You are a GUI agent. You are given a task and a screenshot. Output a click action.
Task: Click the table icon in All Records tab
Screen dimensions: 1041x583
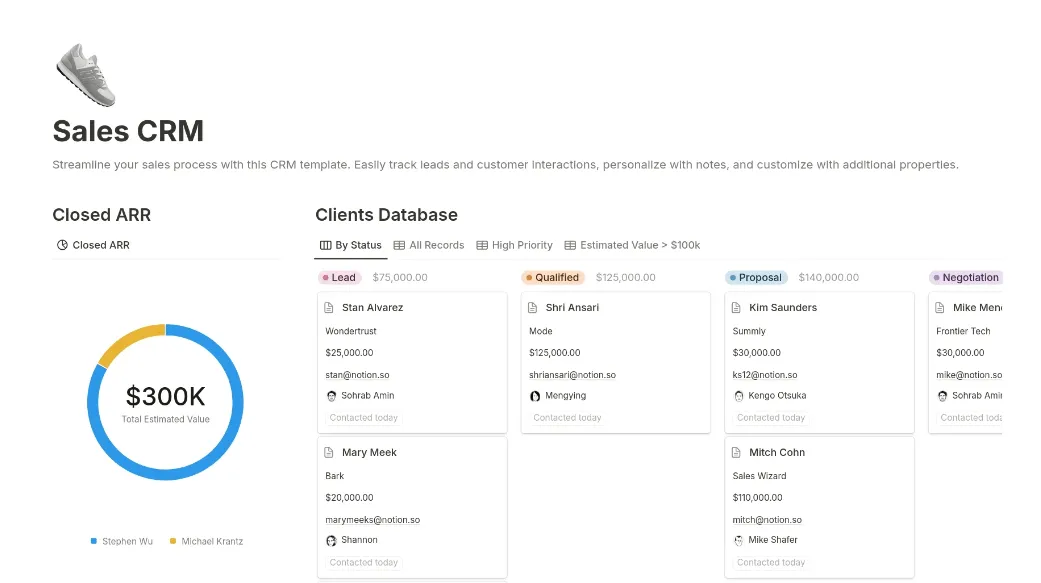pos(399,245)
